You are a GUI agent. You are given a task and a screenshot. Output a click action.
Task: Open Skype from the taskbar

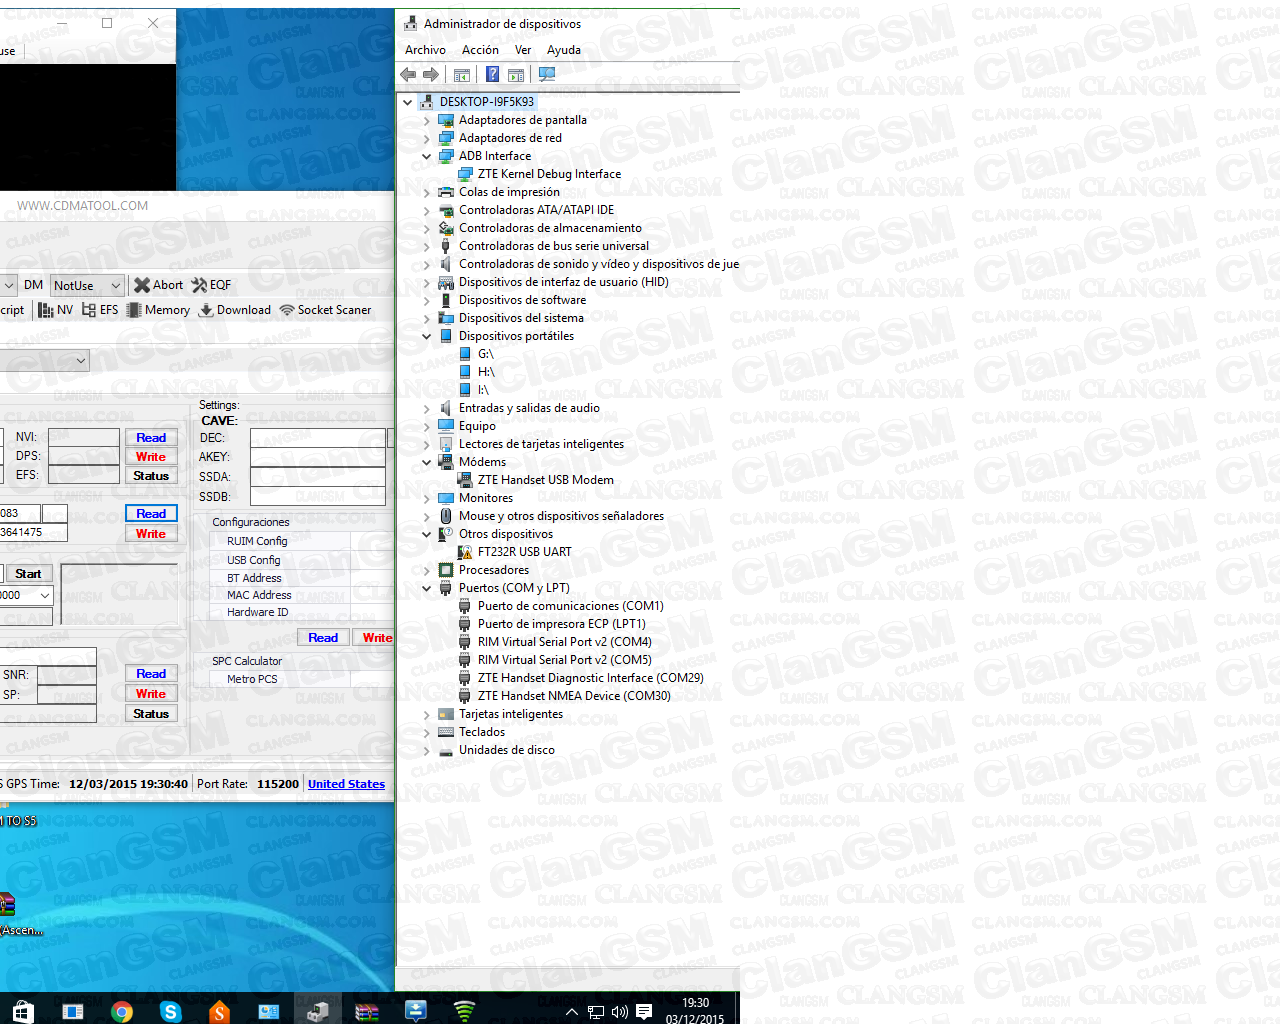coord(171,1012)
